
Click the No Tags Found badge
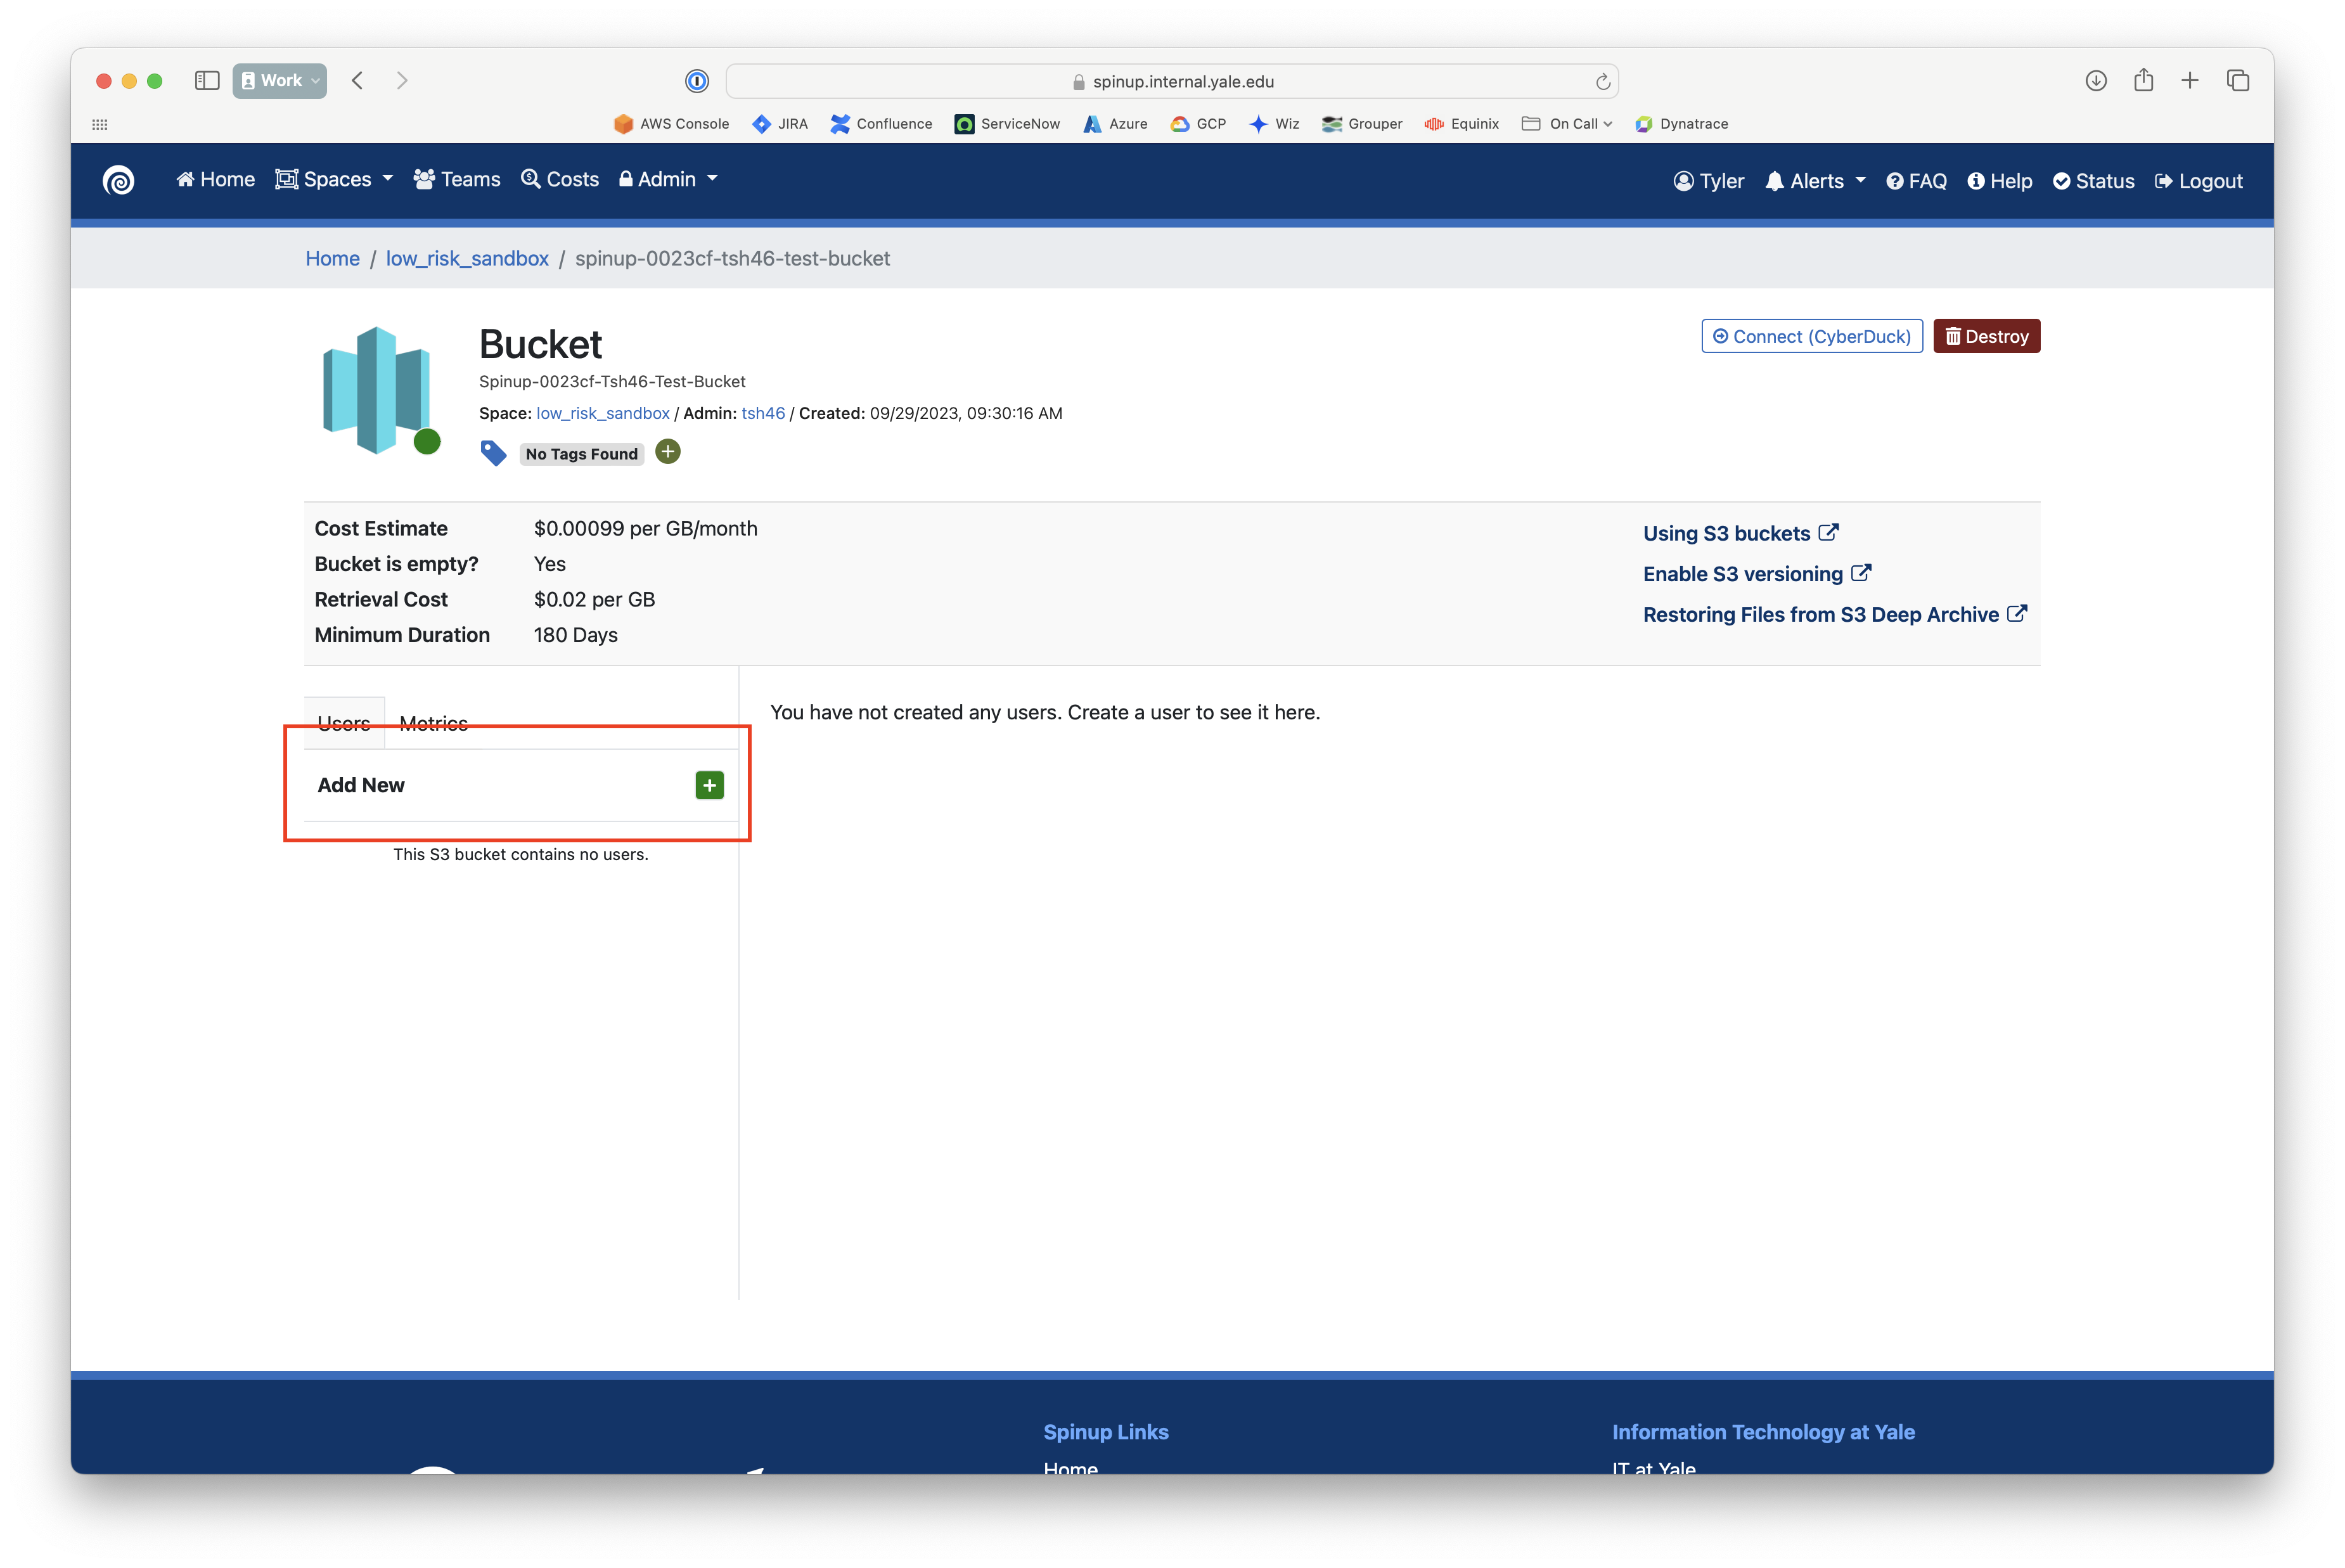pyautogui.click(x=581, y=454)
